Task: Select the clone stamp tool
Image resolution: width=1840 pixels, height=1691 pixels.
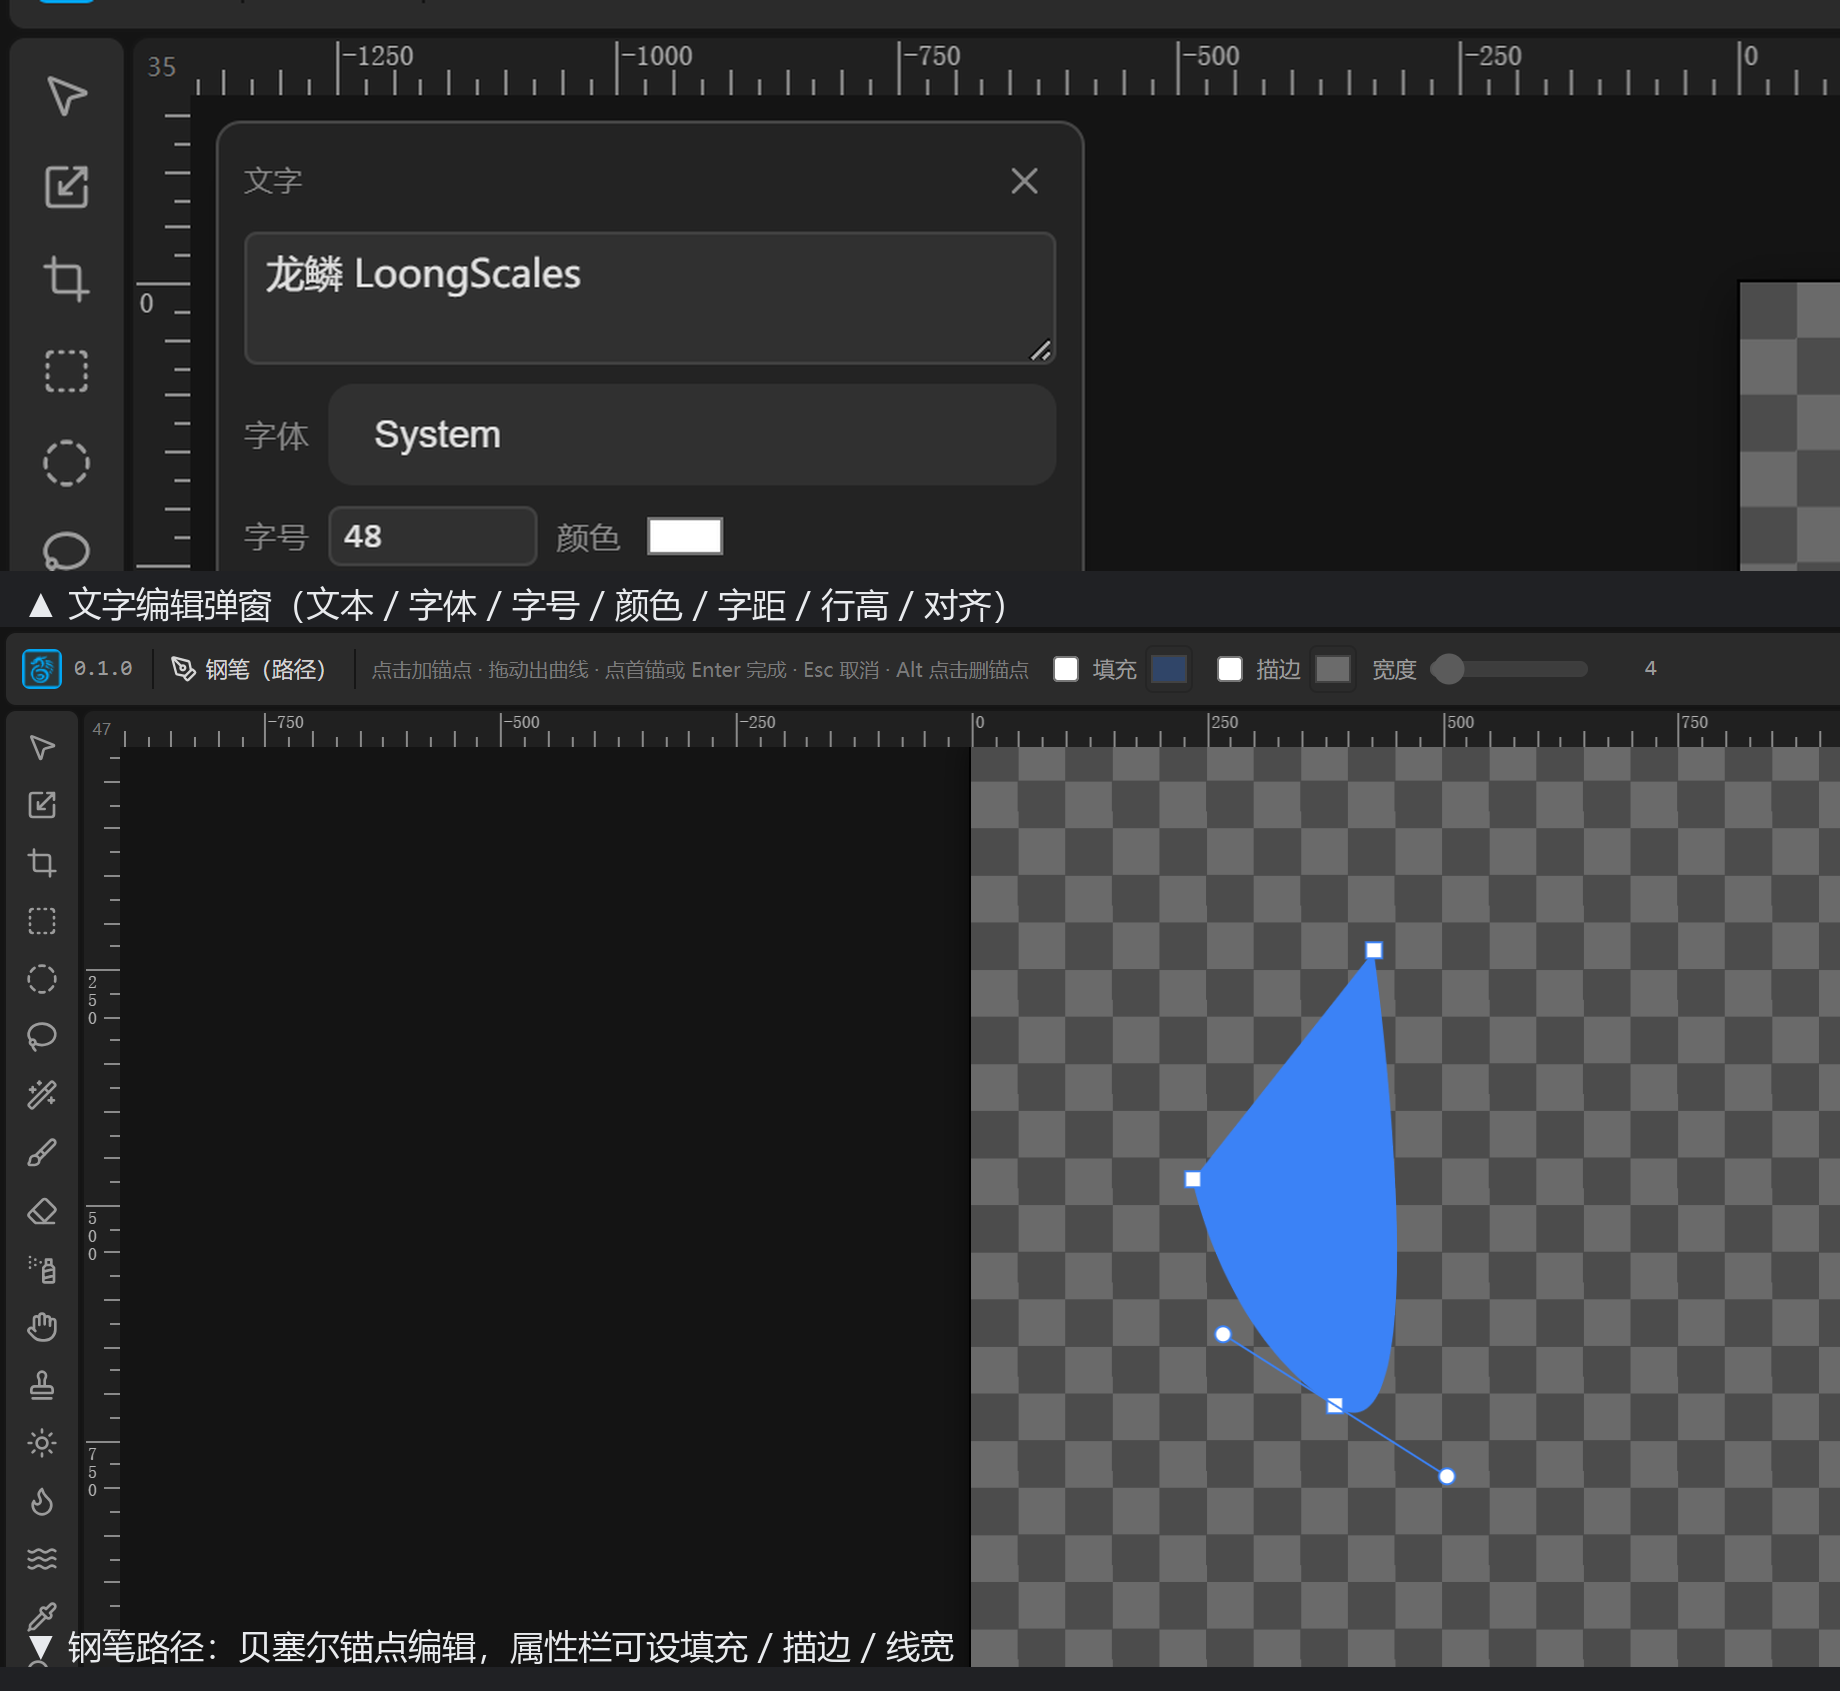Action: pos(42,1385)
